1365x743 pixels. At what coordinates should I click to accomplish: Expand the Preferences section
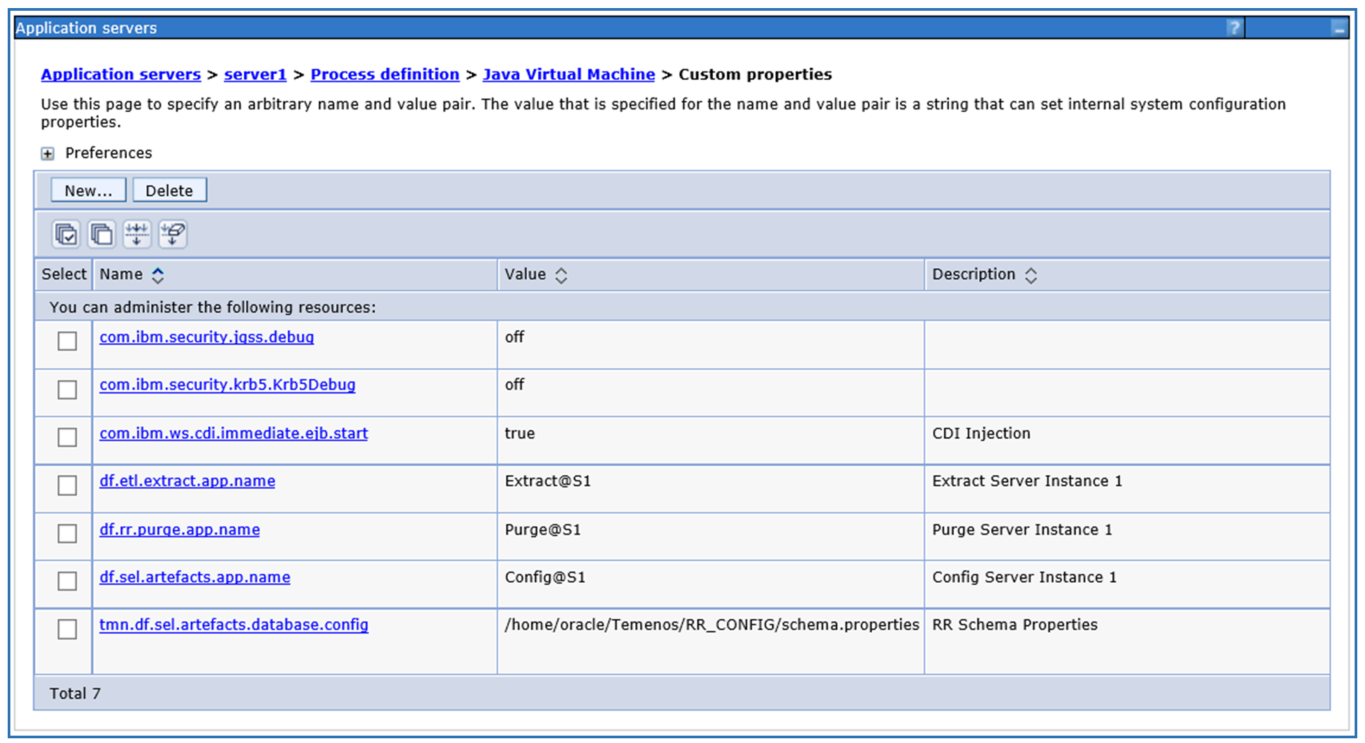click(x=47, y=154)
